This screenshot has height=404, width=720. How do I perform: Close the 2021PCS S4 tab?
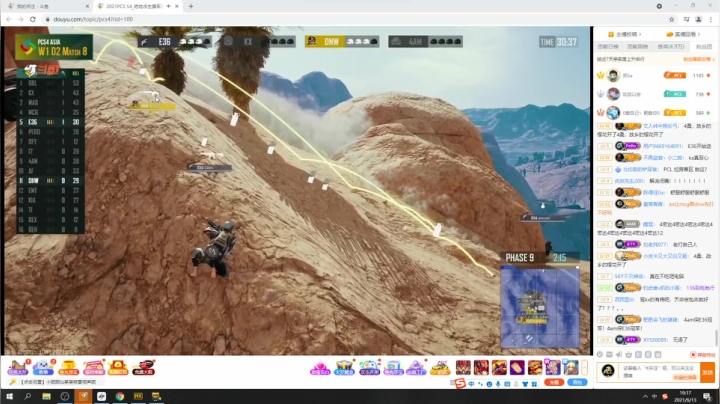177,6
